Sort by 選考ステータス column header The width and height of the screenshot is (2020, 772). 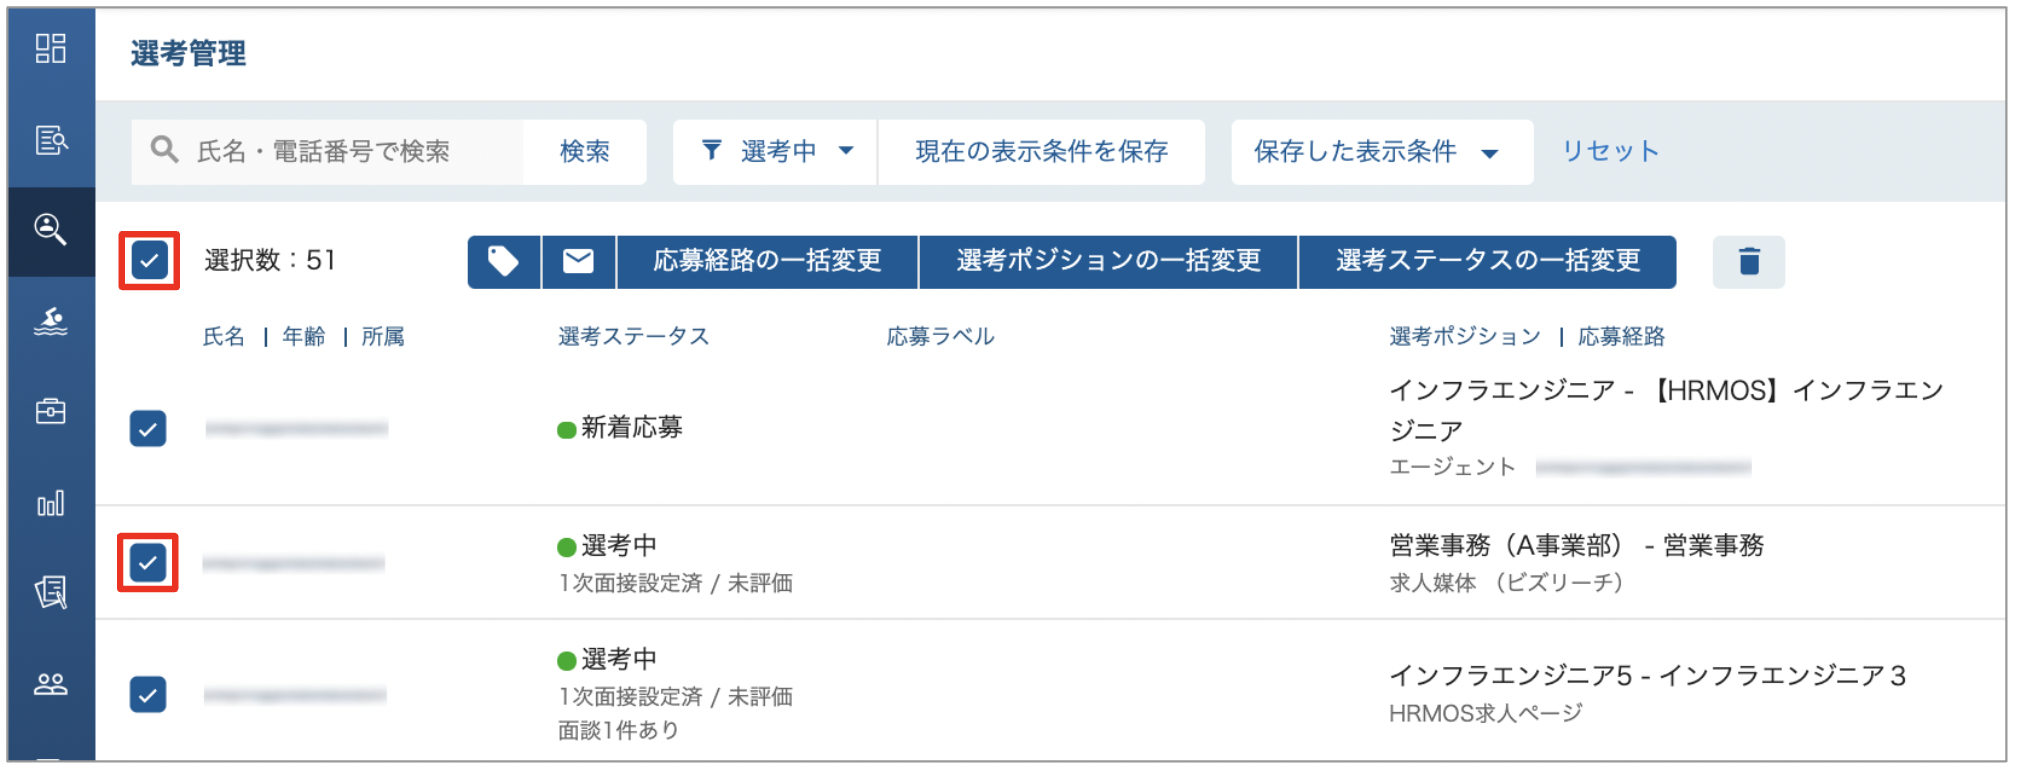633,337
